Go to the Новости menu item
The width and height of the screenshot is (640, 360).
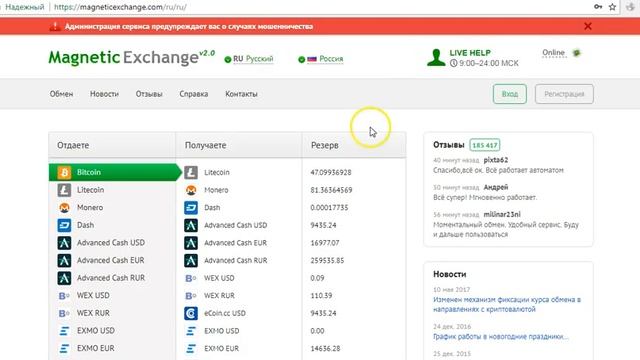(x=104, y=94)
